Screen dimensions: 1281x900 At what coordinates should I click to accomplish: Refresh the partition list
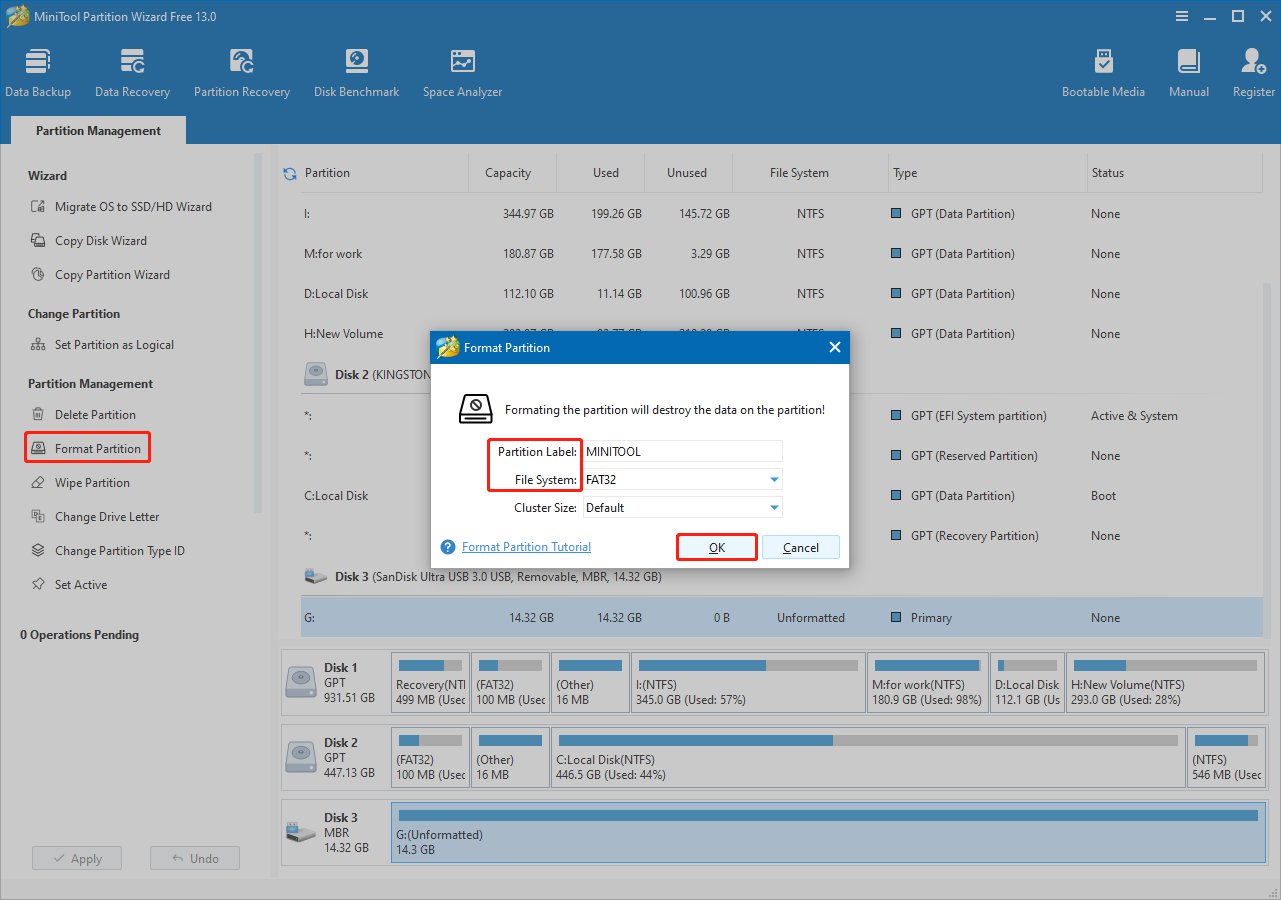coord(289,172)
